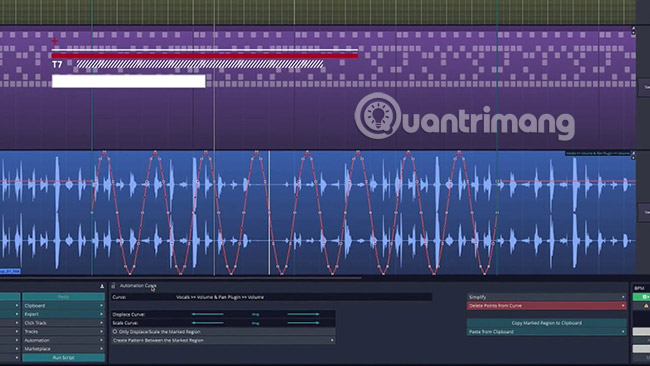The image size is (650, 366).
Task: Open the Click Track submenu
Action: [63, 323]
